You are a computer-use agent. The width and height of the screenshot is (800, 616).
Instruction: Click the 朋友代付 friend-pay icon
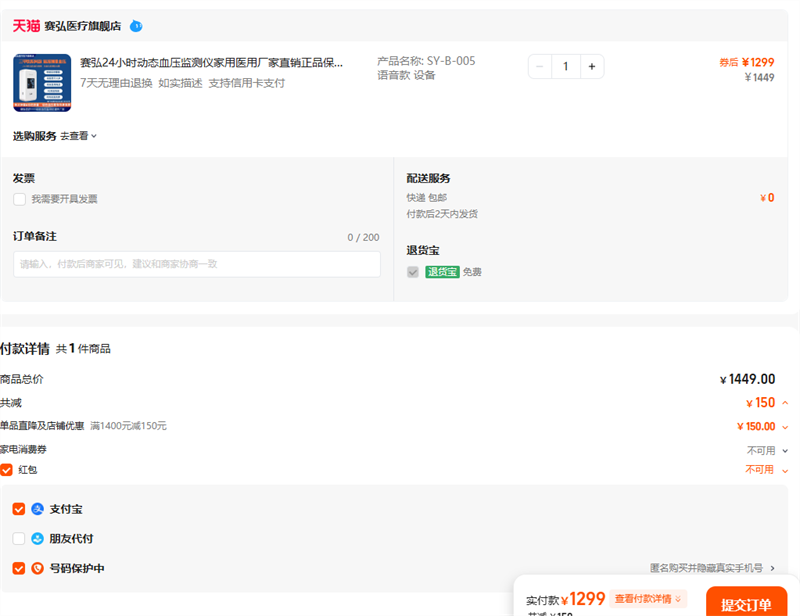(x=38, y=539)
